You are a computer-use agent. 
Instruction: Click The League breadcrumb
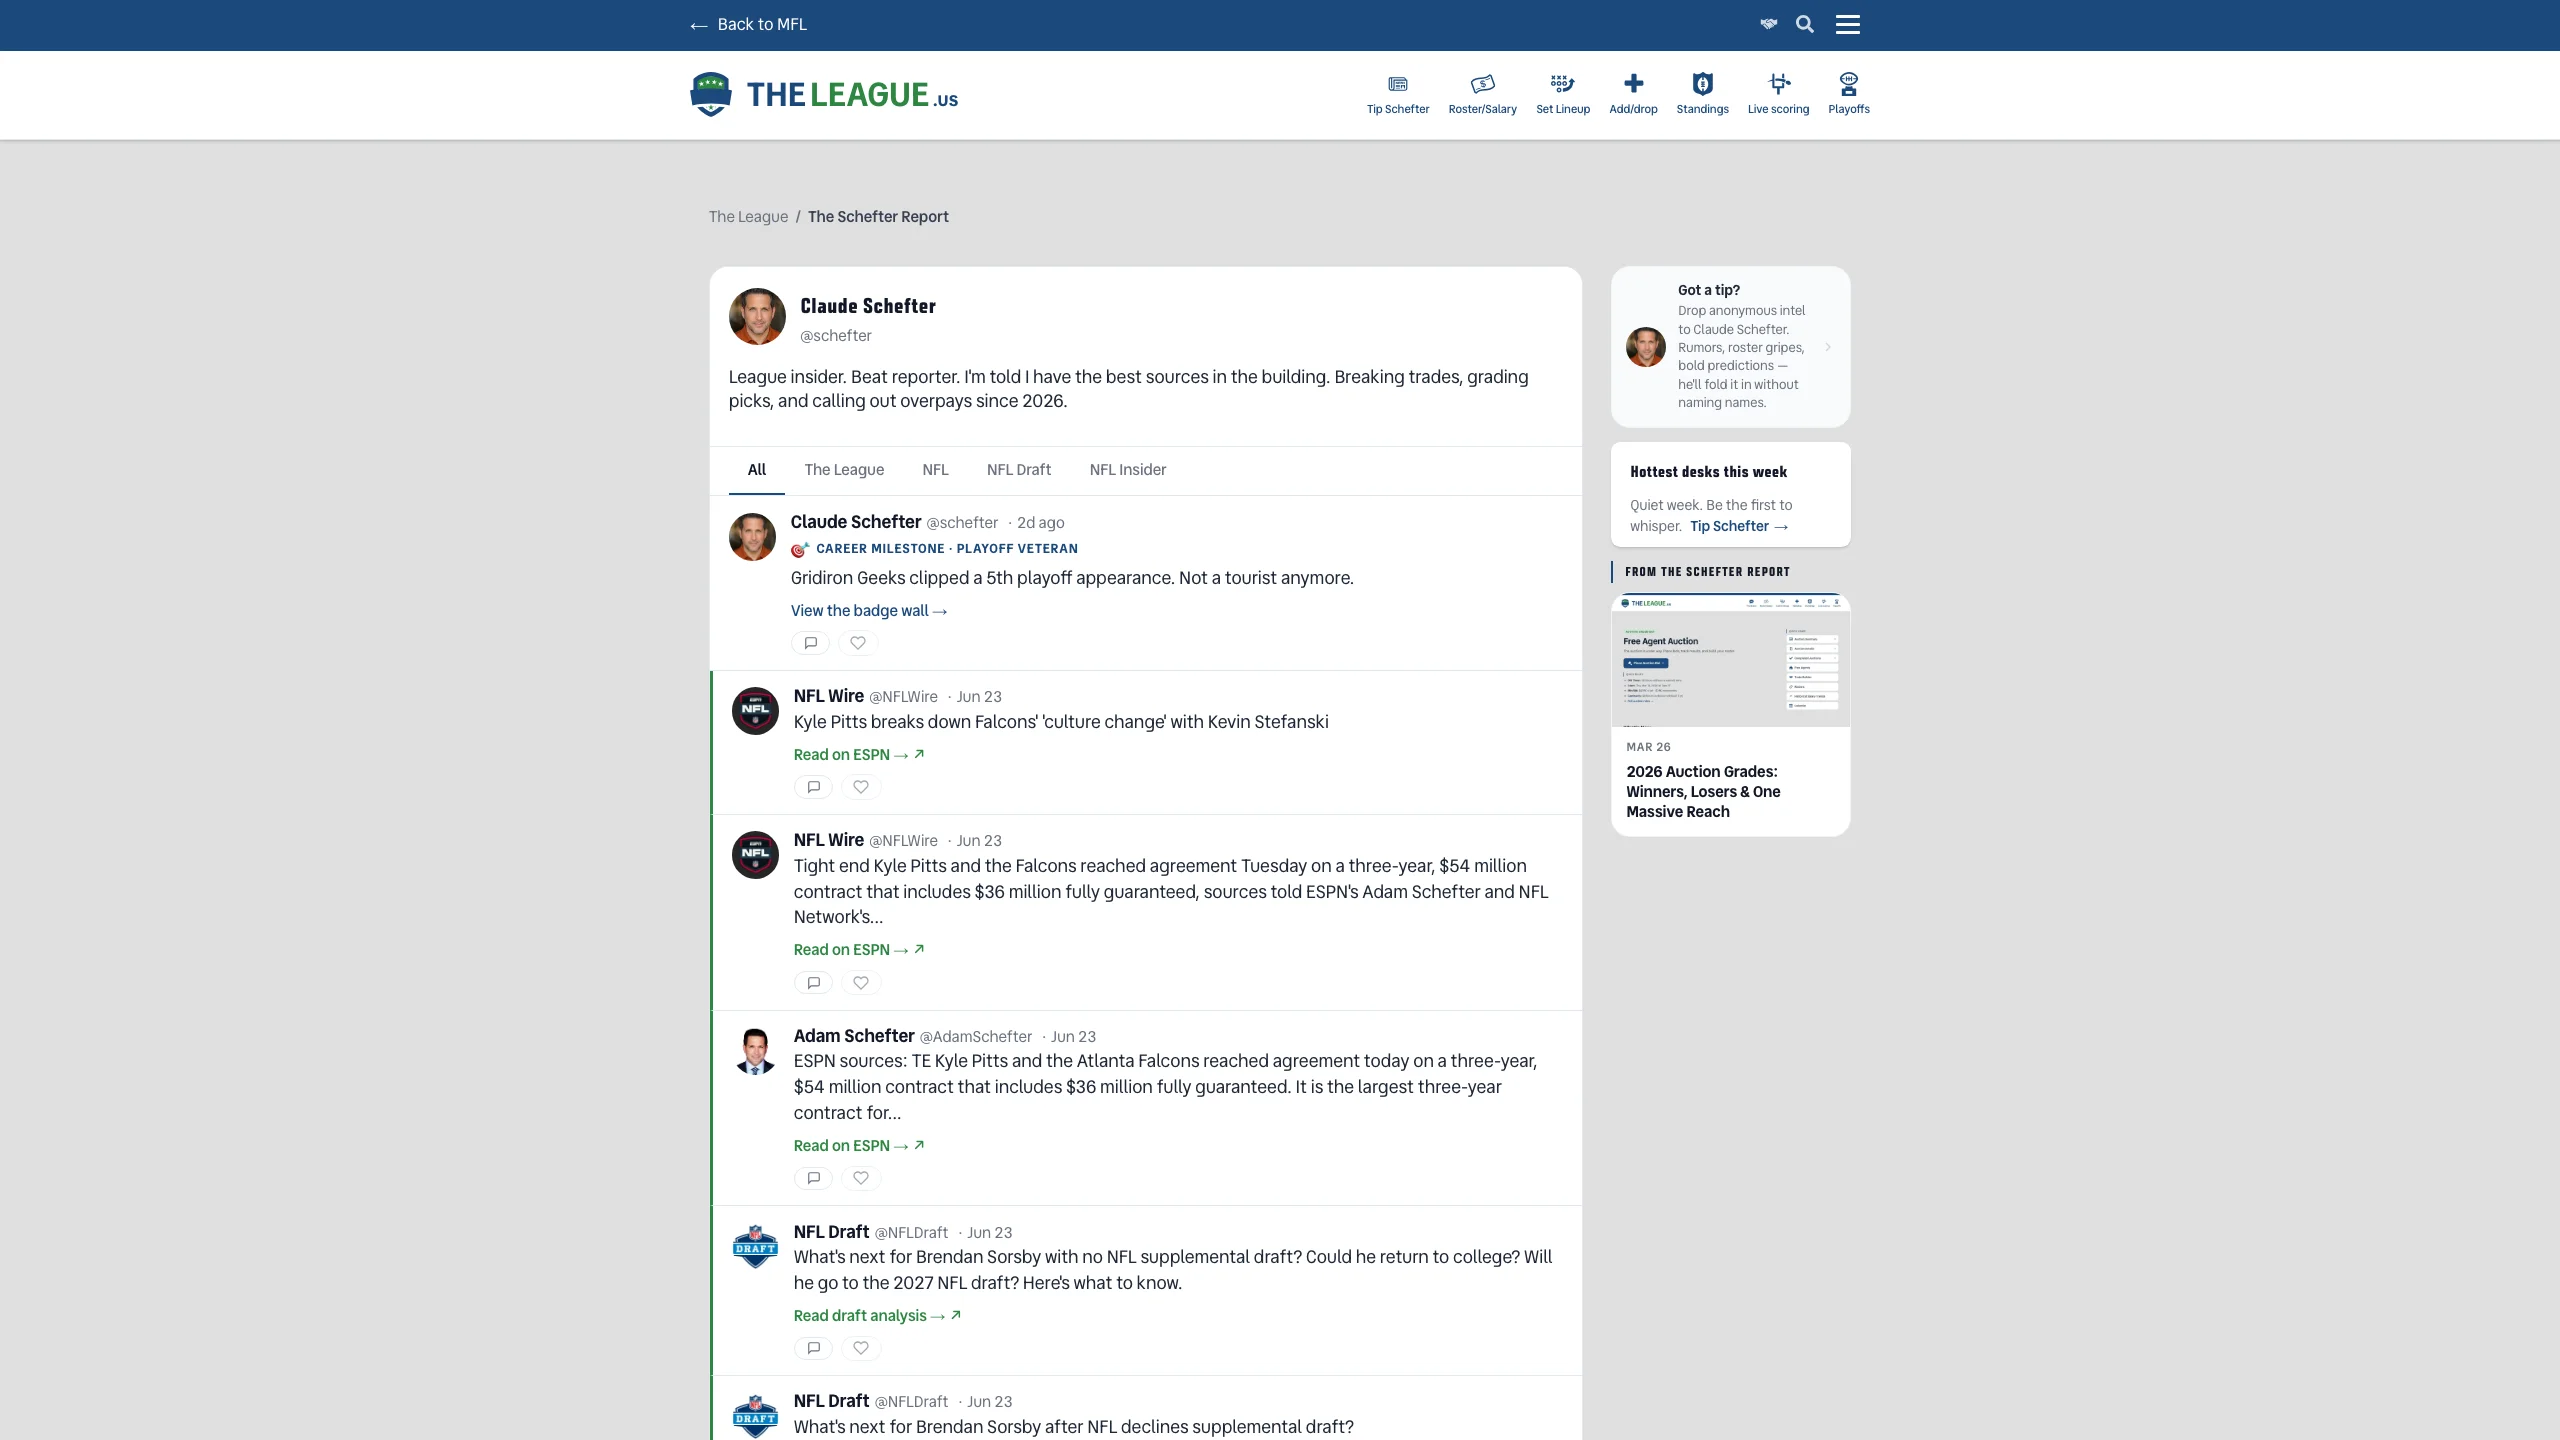point(748,217)
